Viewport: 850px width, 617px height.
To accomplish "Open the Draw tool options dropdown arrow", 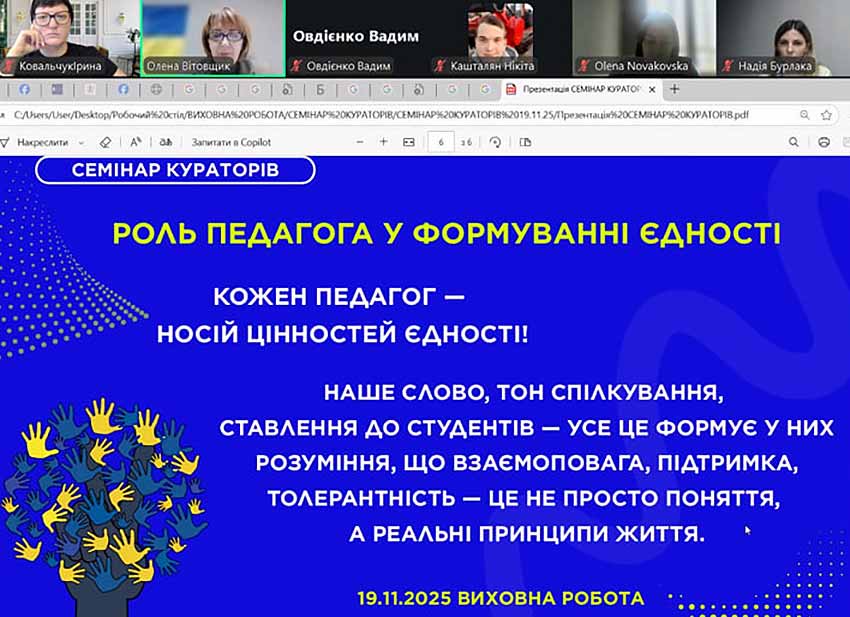I will point(81,142).
